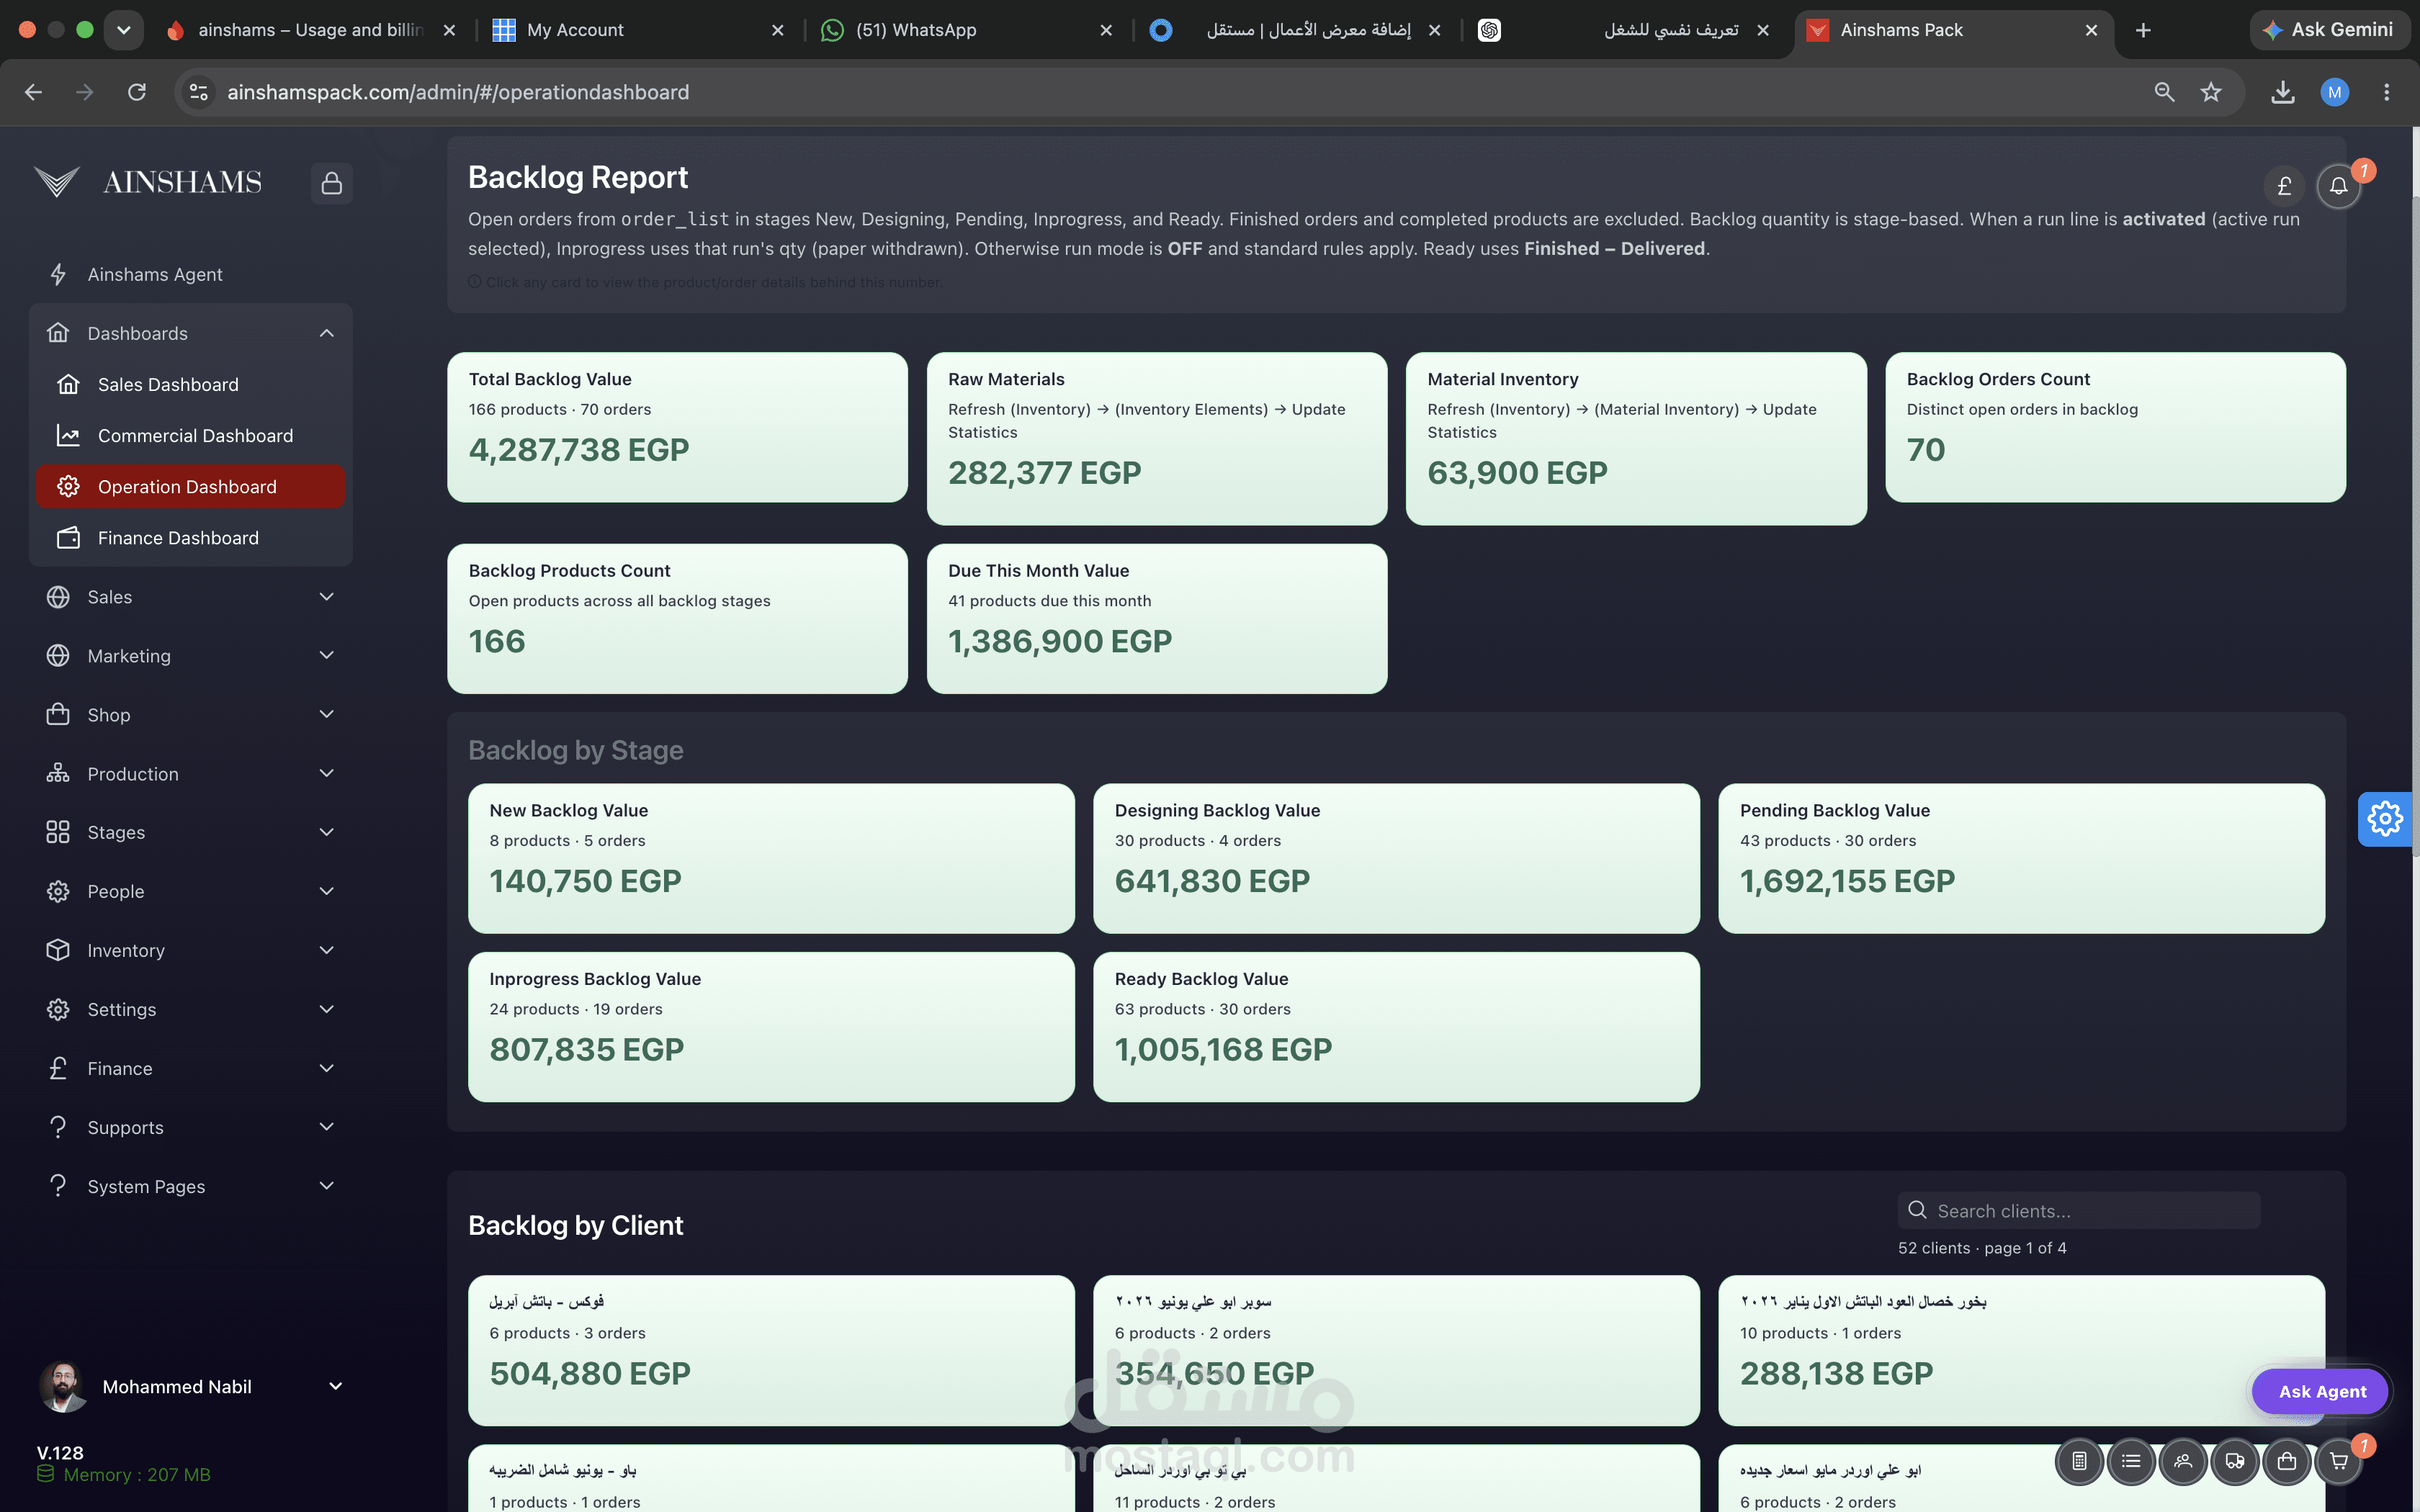2420x1512 pixels.
Task: Click the search icon in clients search
Action: (1917, 1210)
